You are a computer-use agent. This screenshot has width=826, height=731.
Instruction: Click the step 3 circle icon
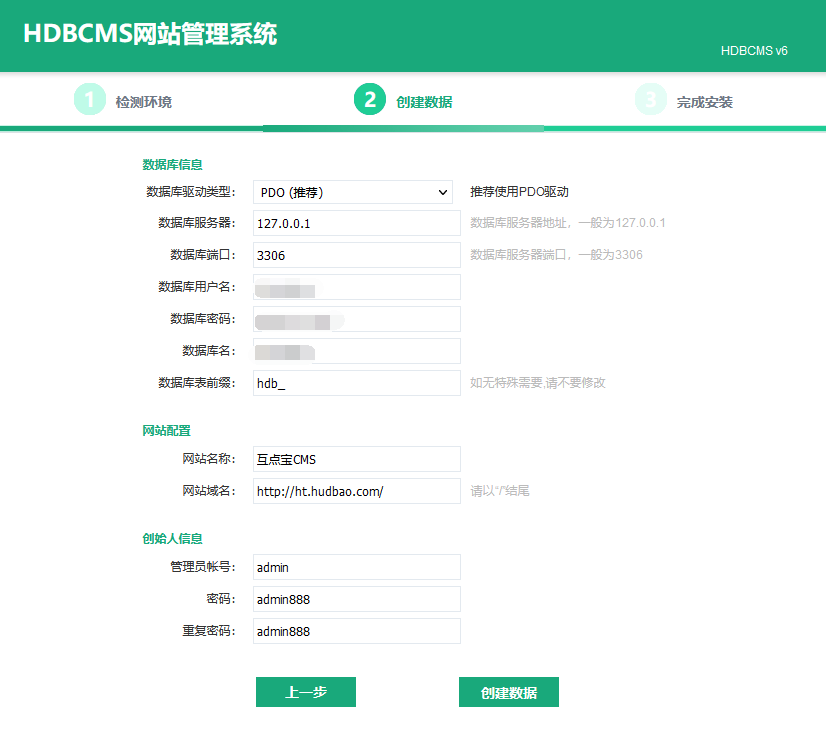coord(651,100)
